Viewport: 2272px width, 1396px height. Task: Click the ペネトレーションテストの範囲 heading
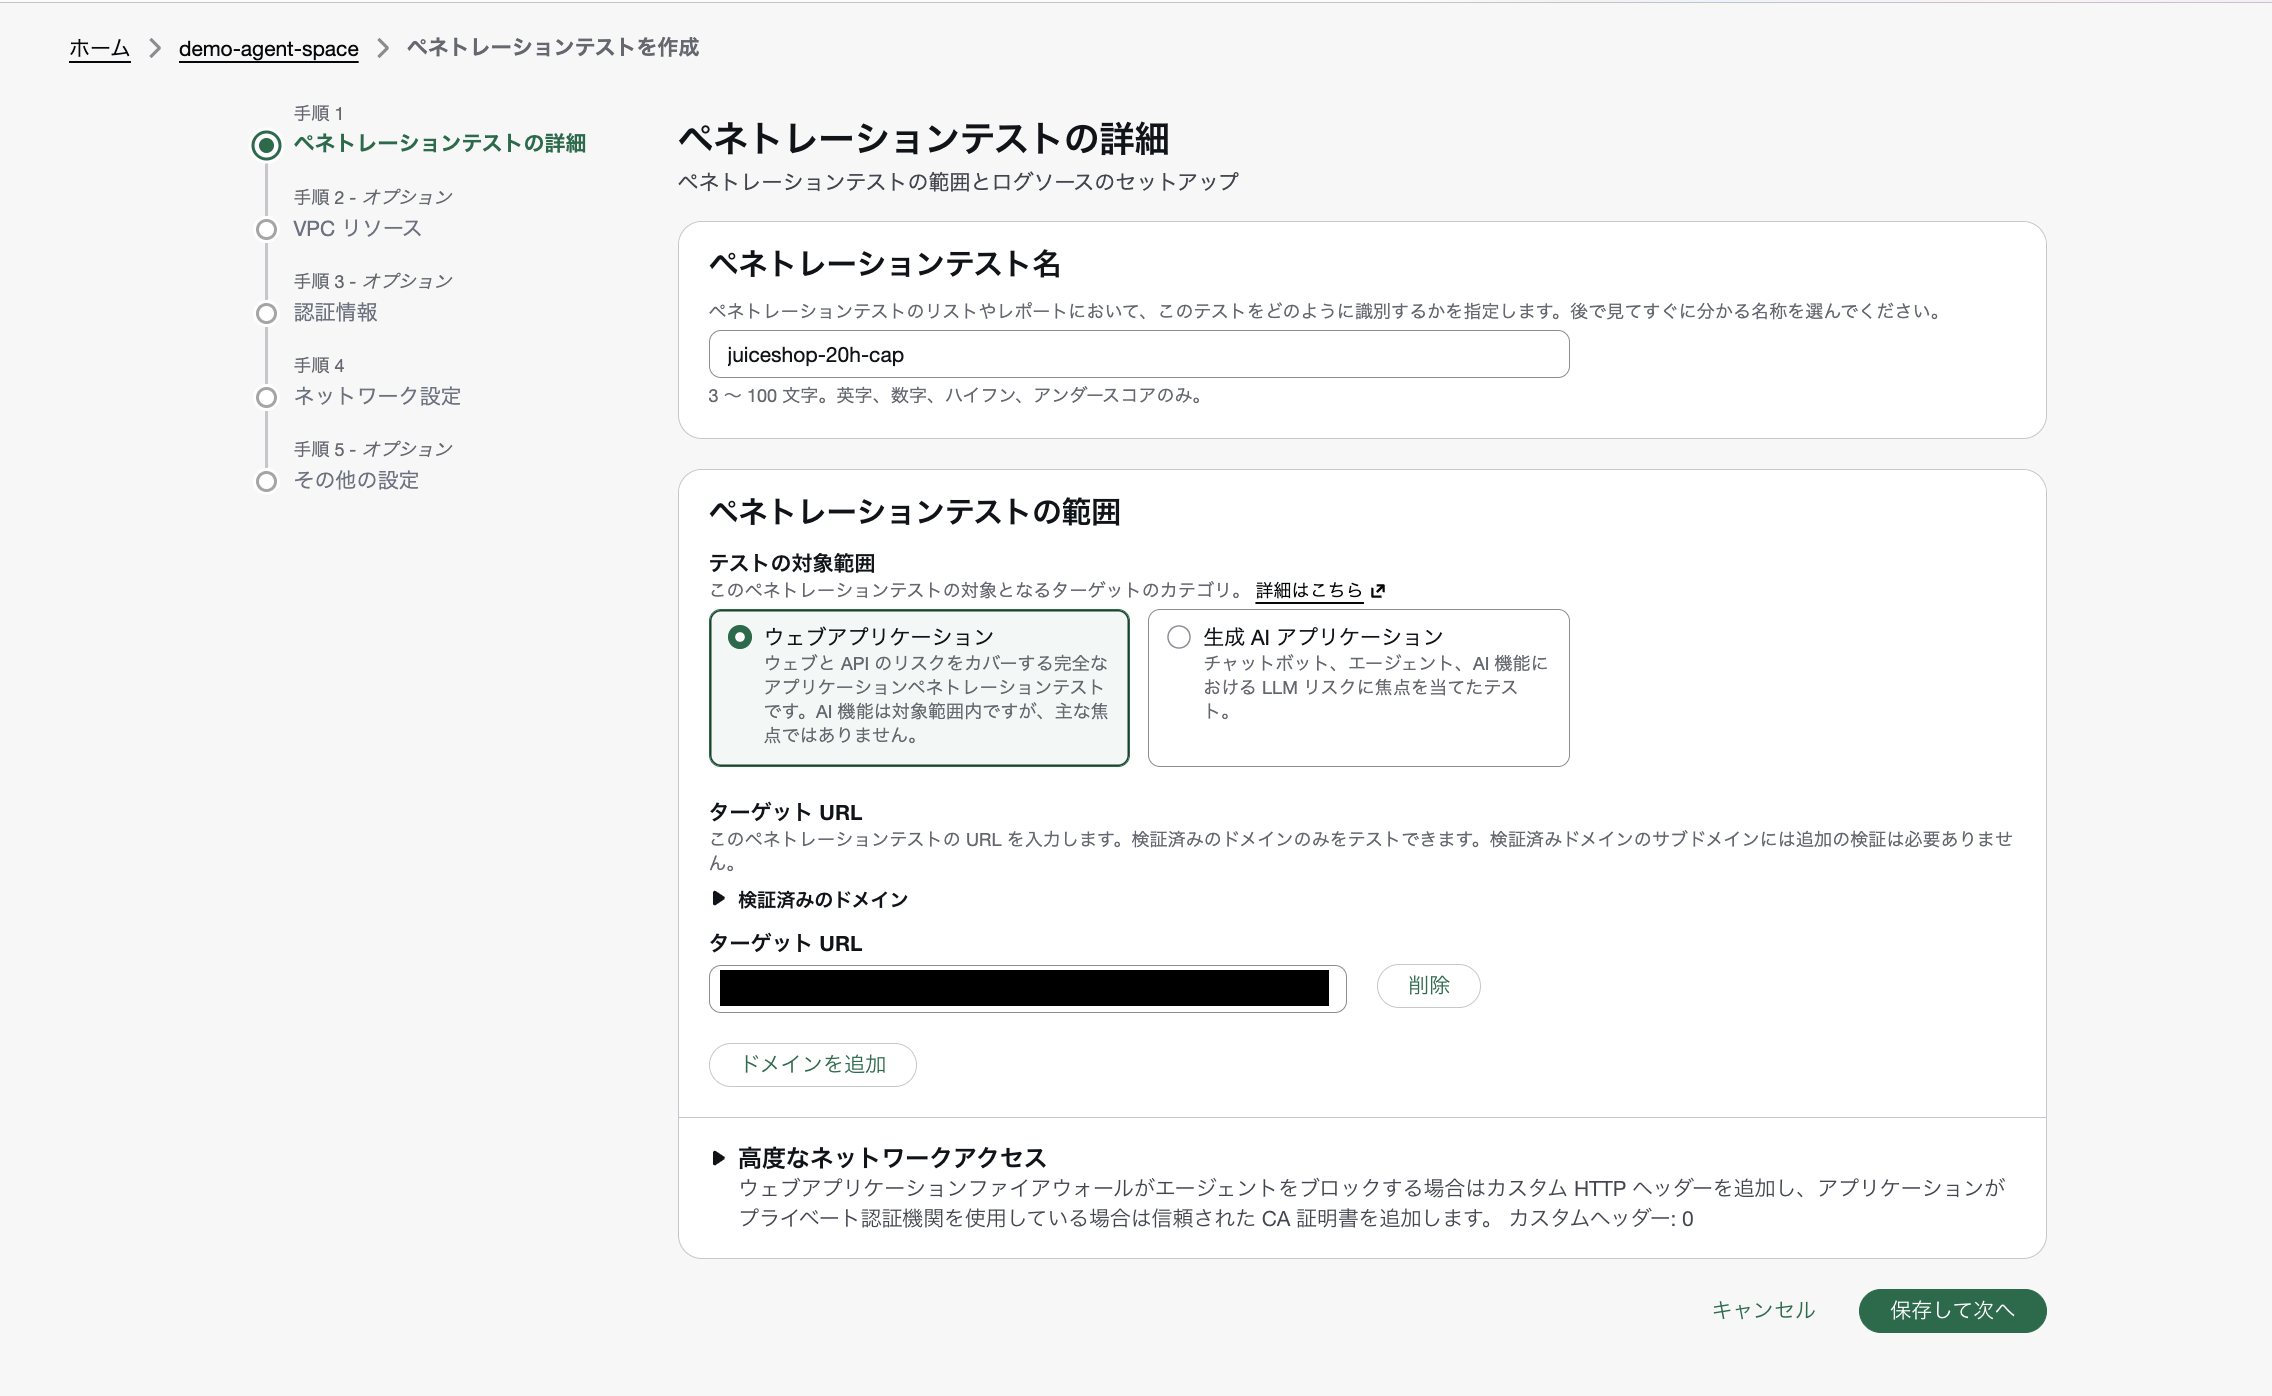tap(914, 512)
